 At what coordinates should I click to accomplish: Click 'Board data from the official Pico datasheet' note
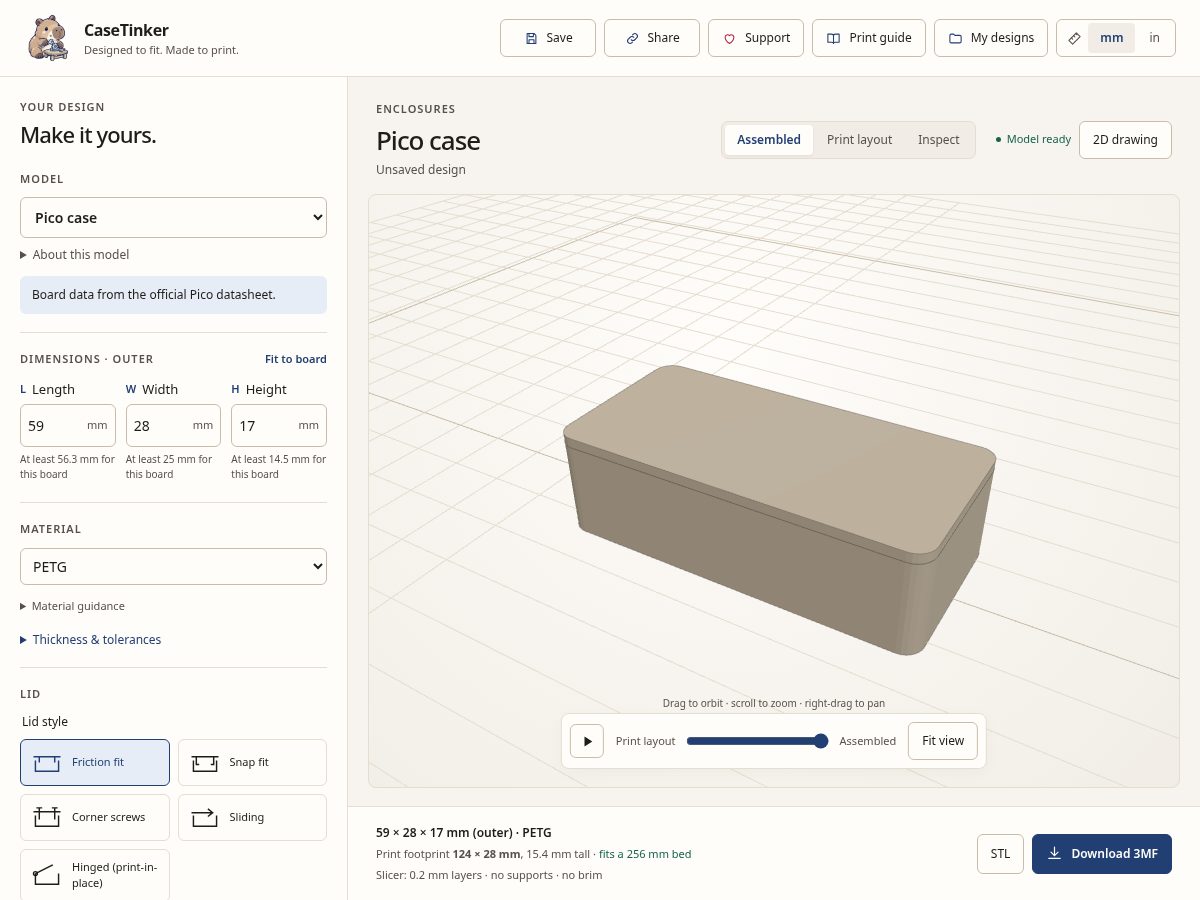pos(173,295)
